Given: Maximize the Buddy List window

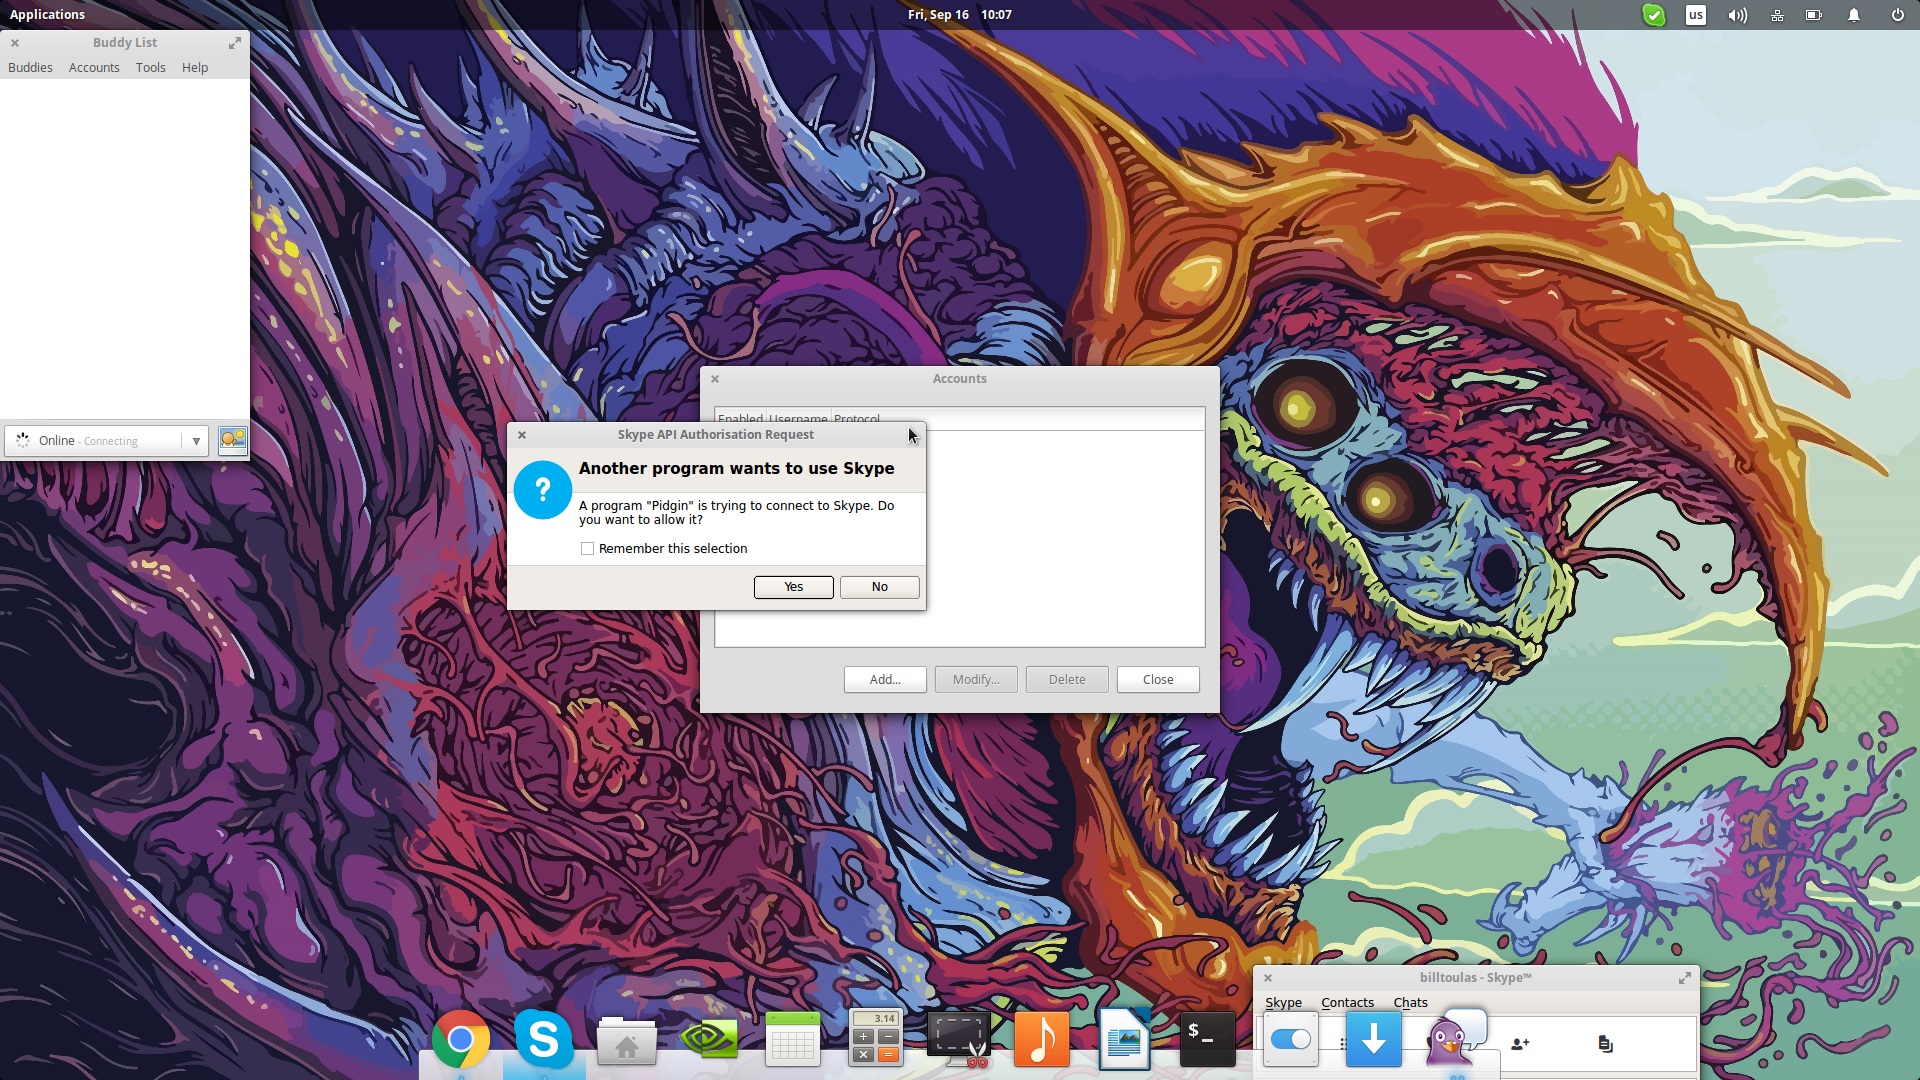Looking at the screenshot, I should [x=234, y=43].
